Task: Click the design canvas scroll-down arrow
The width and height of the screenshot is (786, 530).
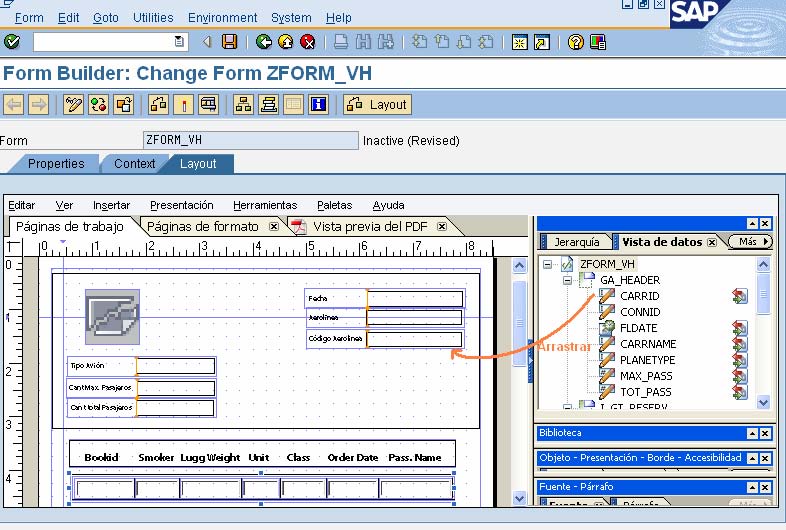Action: point(519,498)
